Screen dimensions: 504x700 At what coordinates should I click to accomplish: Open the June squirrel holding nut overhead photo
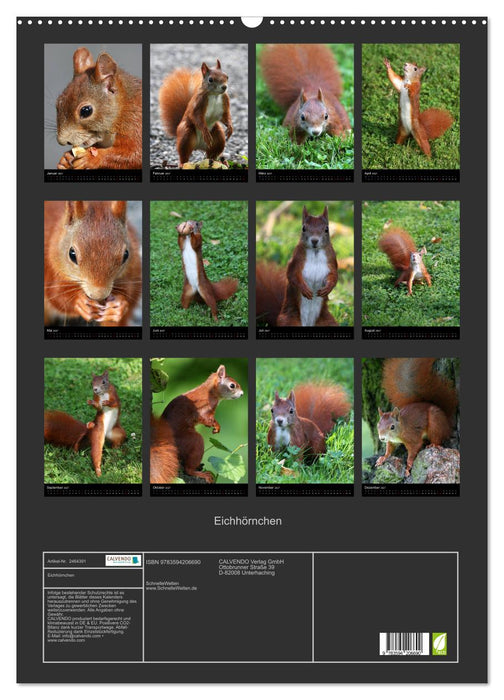pyautogui.click(x=199, y=263)
